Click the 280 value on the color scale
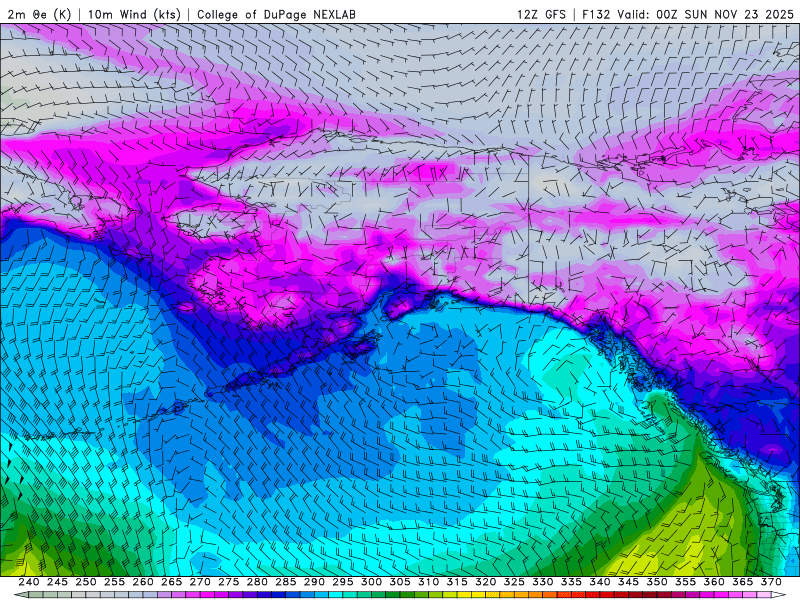The width and height of the screenshot is (800, 600). coord(257,582)
